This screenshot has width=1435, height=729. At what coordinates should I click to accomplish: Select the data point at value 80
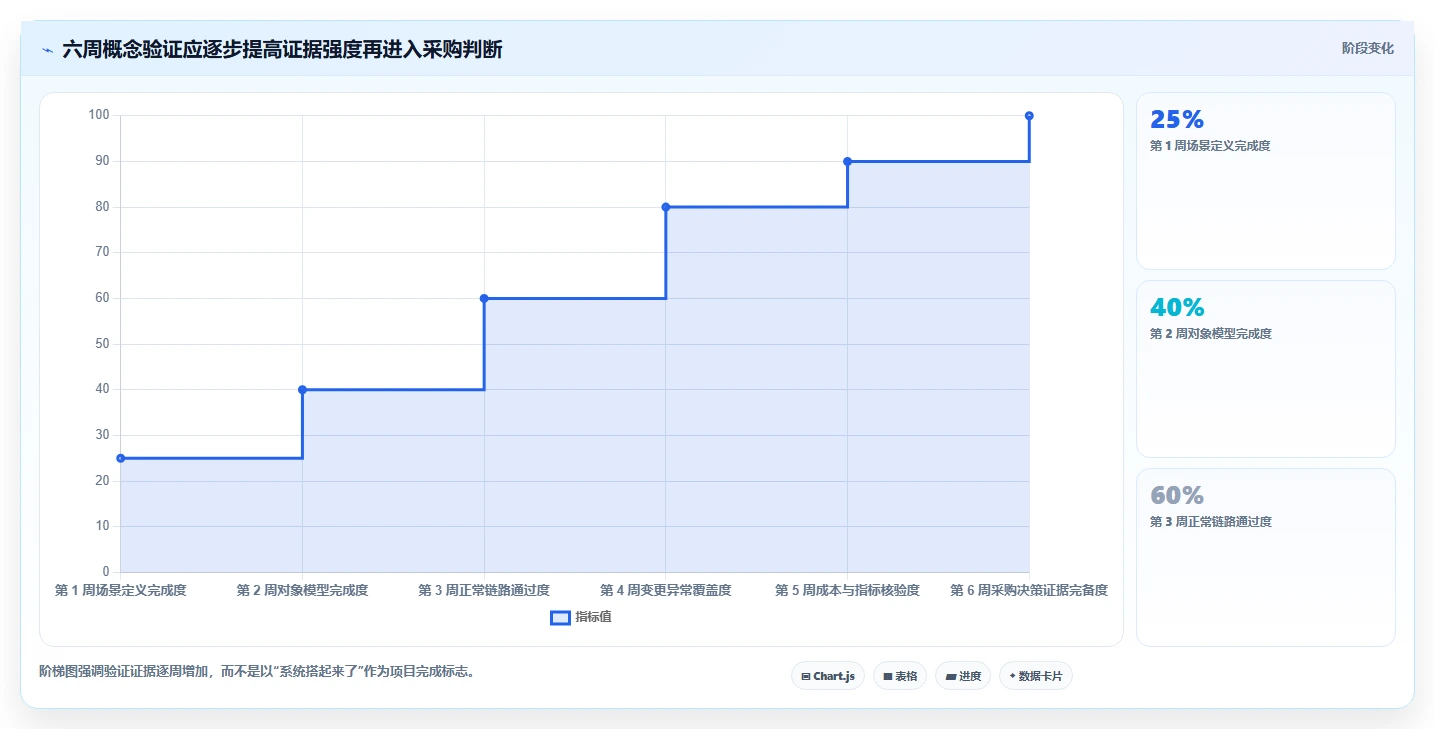pyautogui.click(x=666, y=207)
